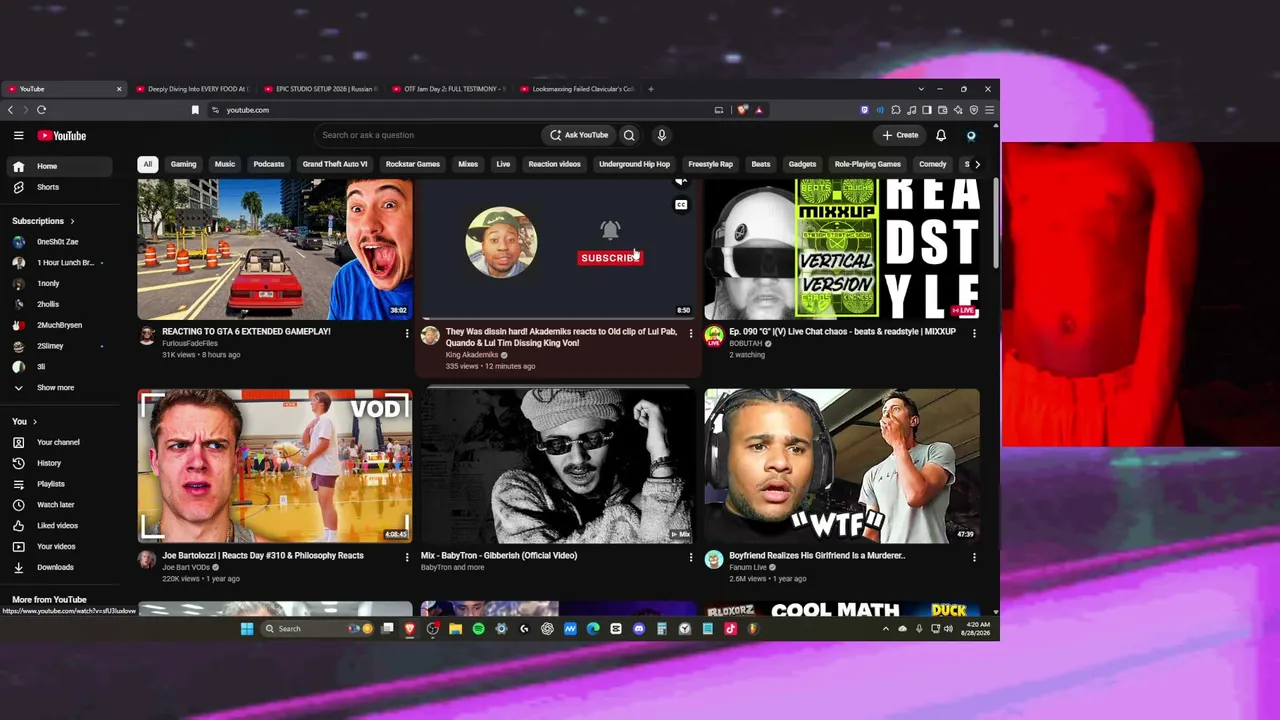
Task: Start voice search with microphone icon
Action: 661,135
